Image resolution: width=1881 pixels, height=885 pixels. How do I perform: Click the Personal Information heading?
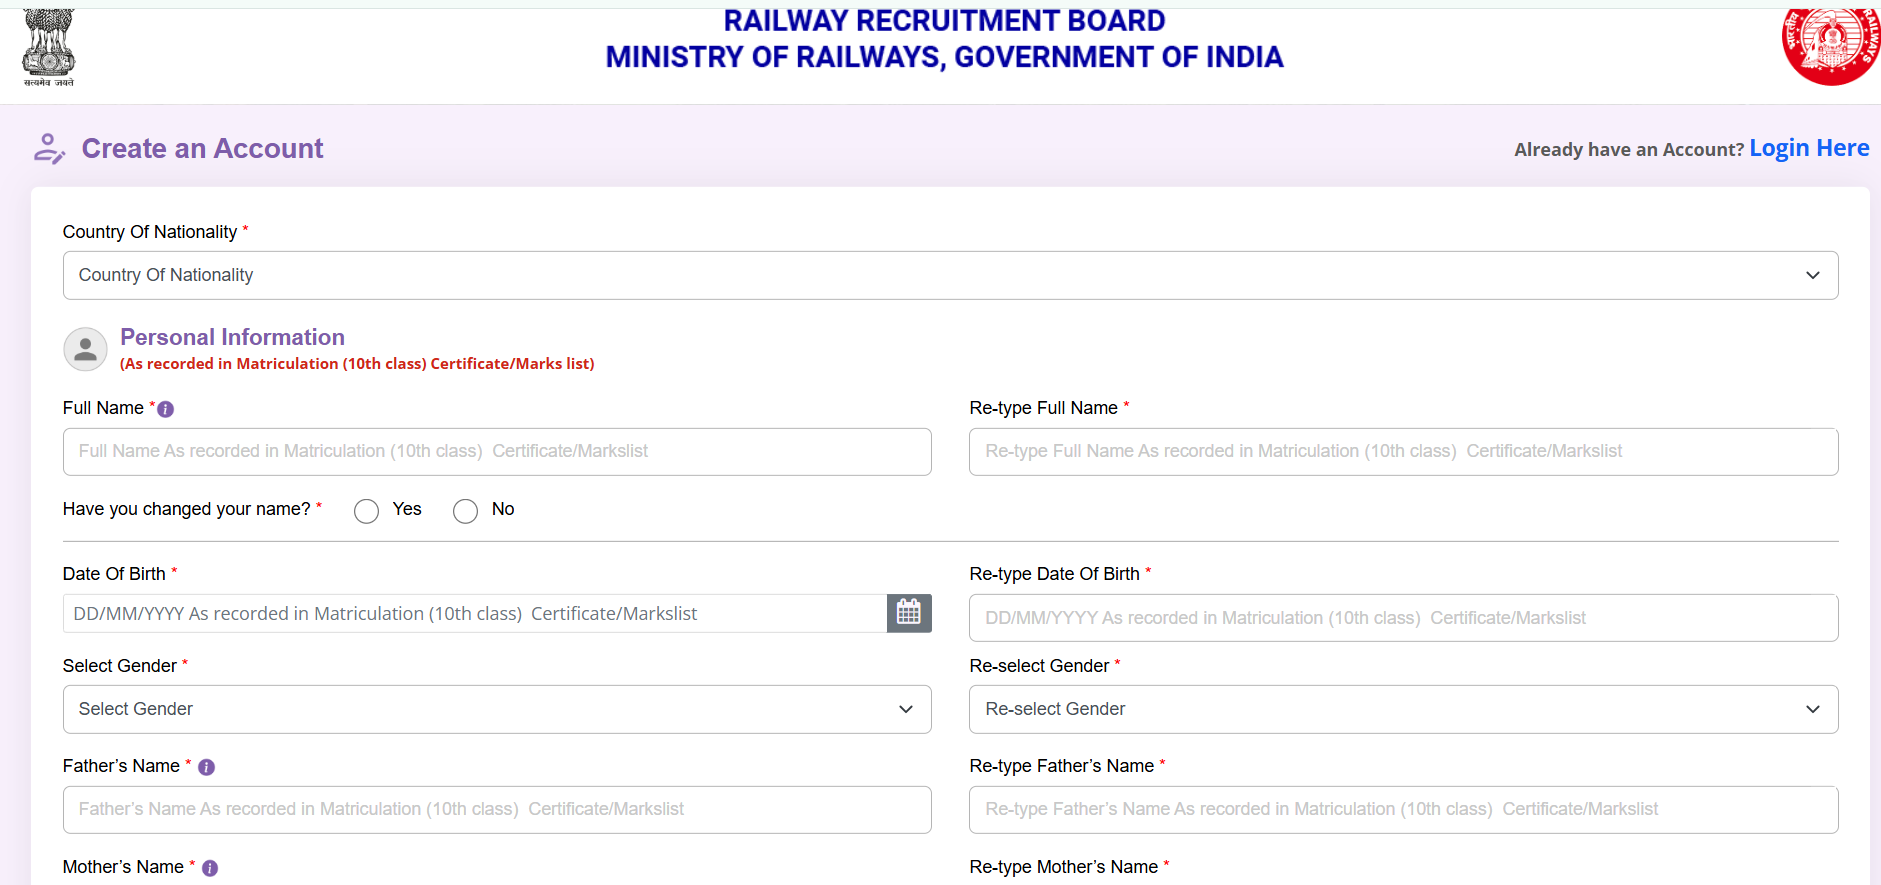[232, 337]
